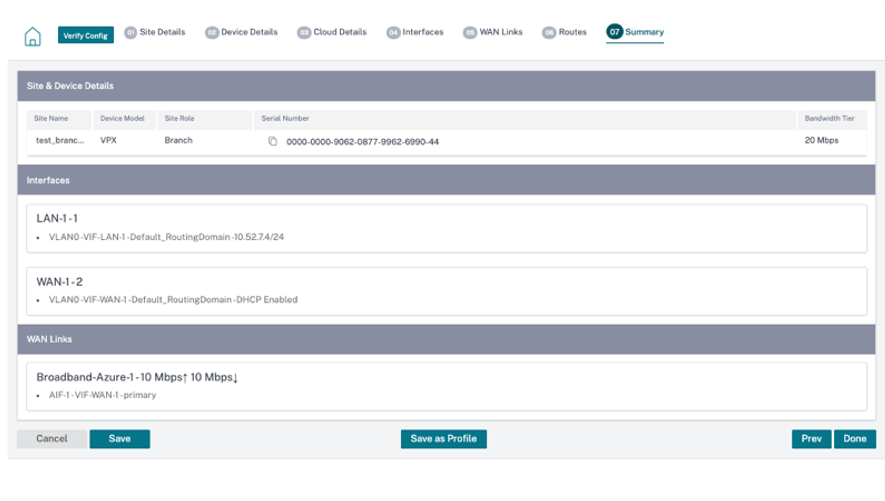Go back with the Prev button
Viewport: 885px width, 501px height.
(x=811, y=438)
